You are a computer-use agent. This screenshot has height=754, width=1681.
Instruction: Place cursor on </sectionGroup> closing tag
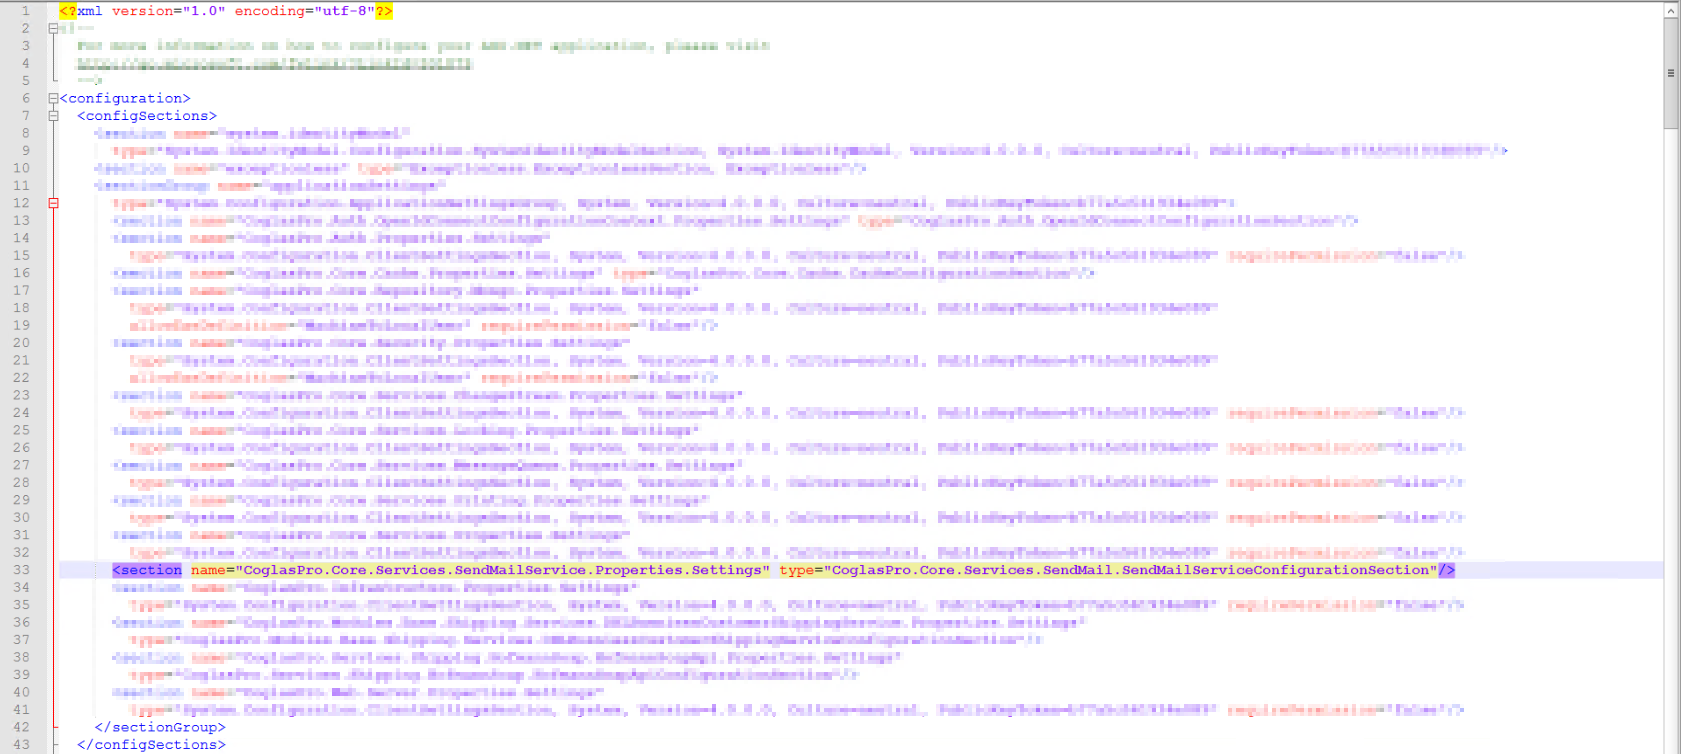160,727
